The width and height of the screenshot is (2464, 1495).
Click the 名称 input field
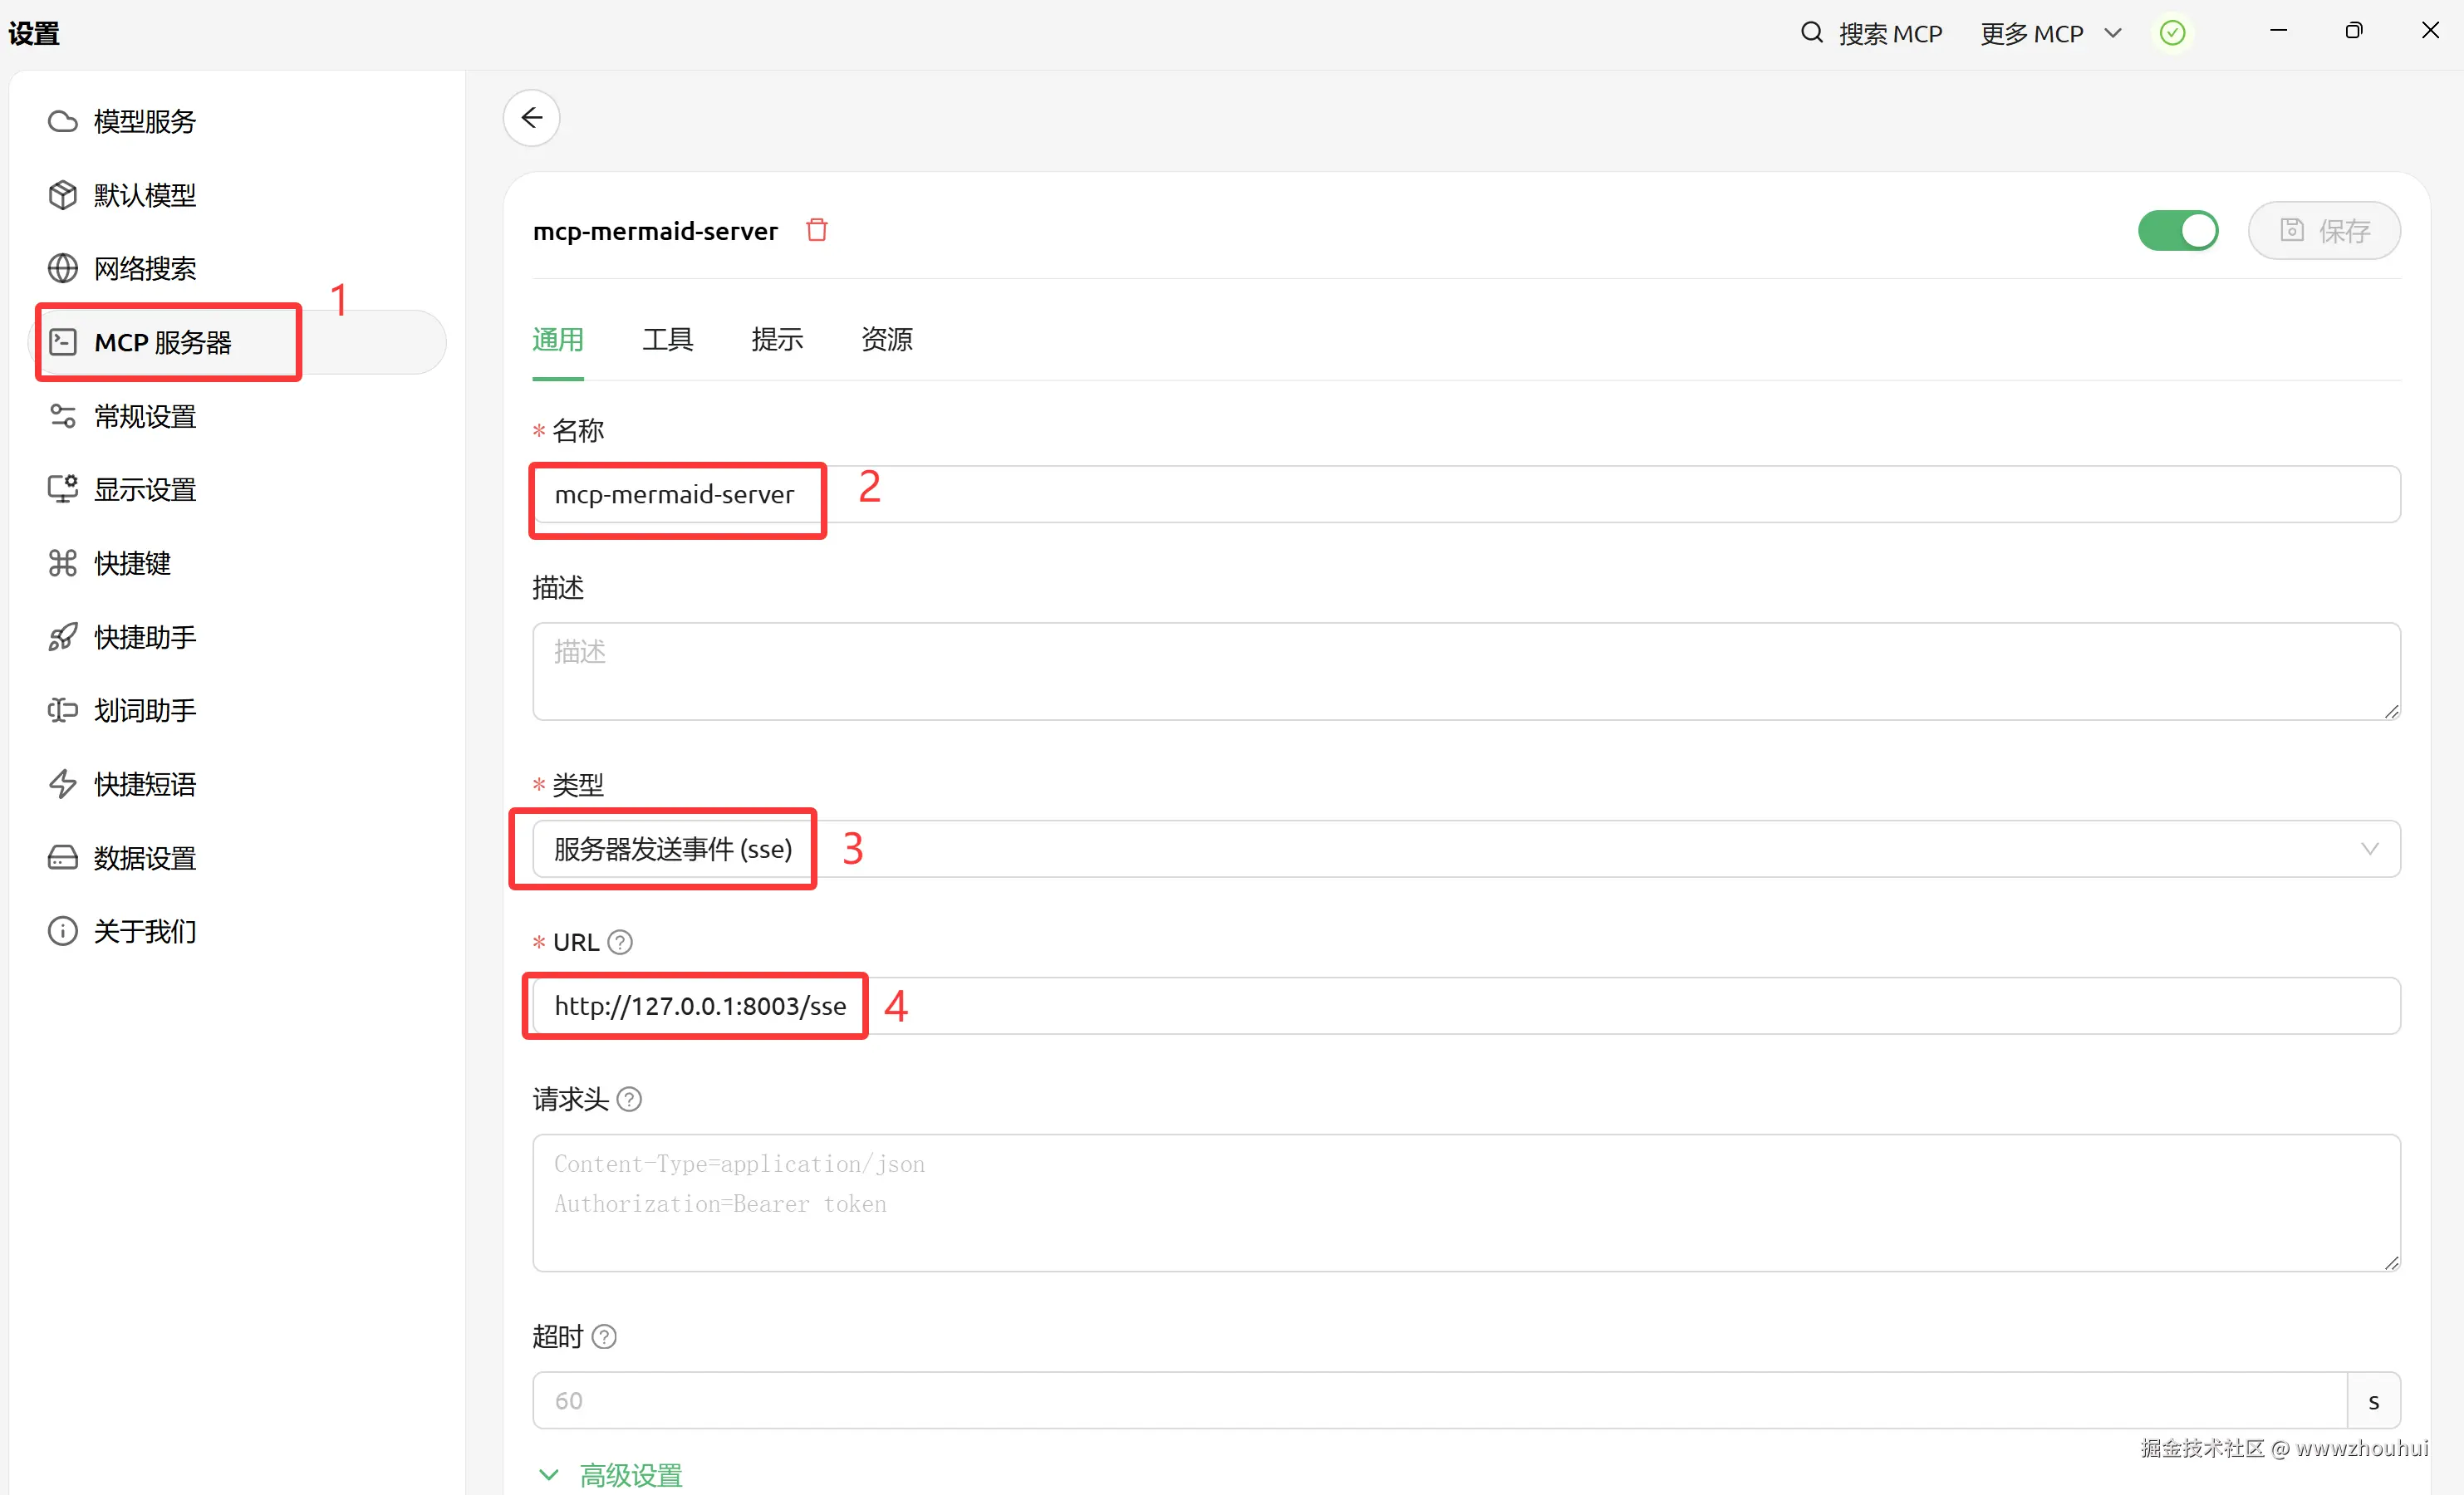point(1466,494)
